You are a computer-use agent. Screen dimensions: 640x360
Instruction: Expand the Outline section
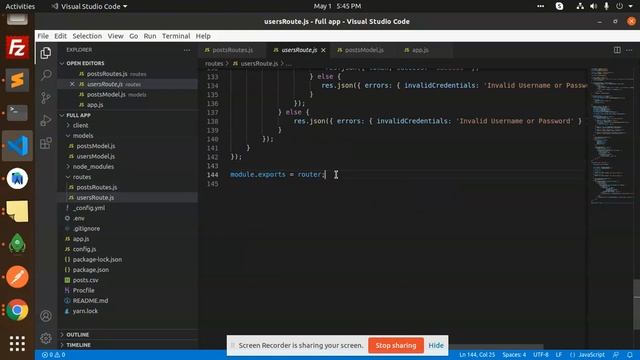[x=78, y=335]
